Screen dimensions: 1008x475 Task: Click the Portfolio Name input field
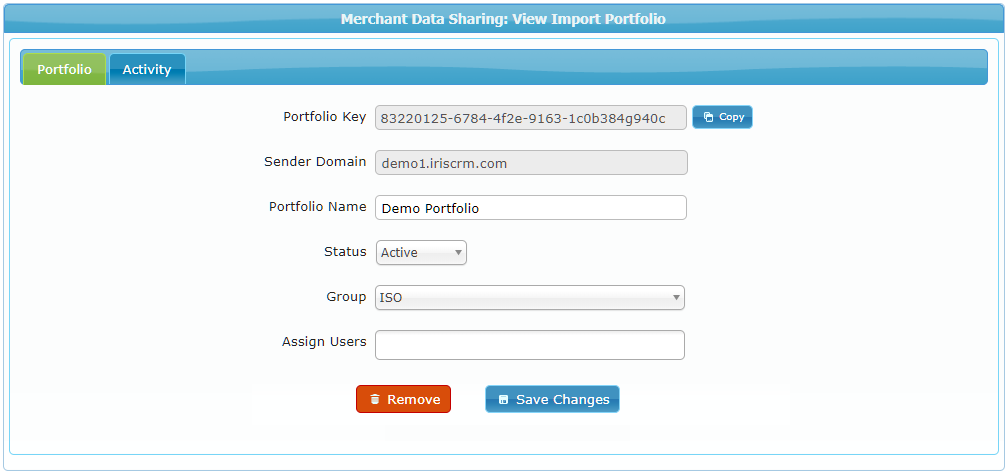531,208
